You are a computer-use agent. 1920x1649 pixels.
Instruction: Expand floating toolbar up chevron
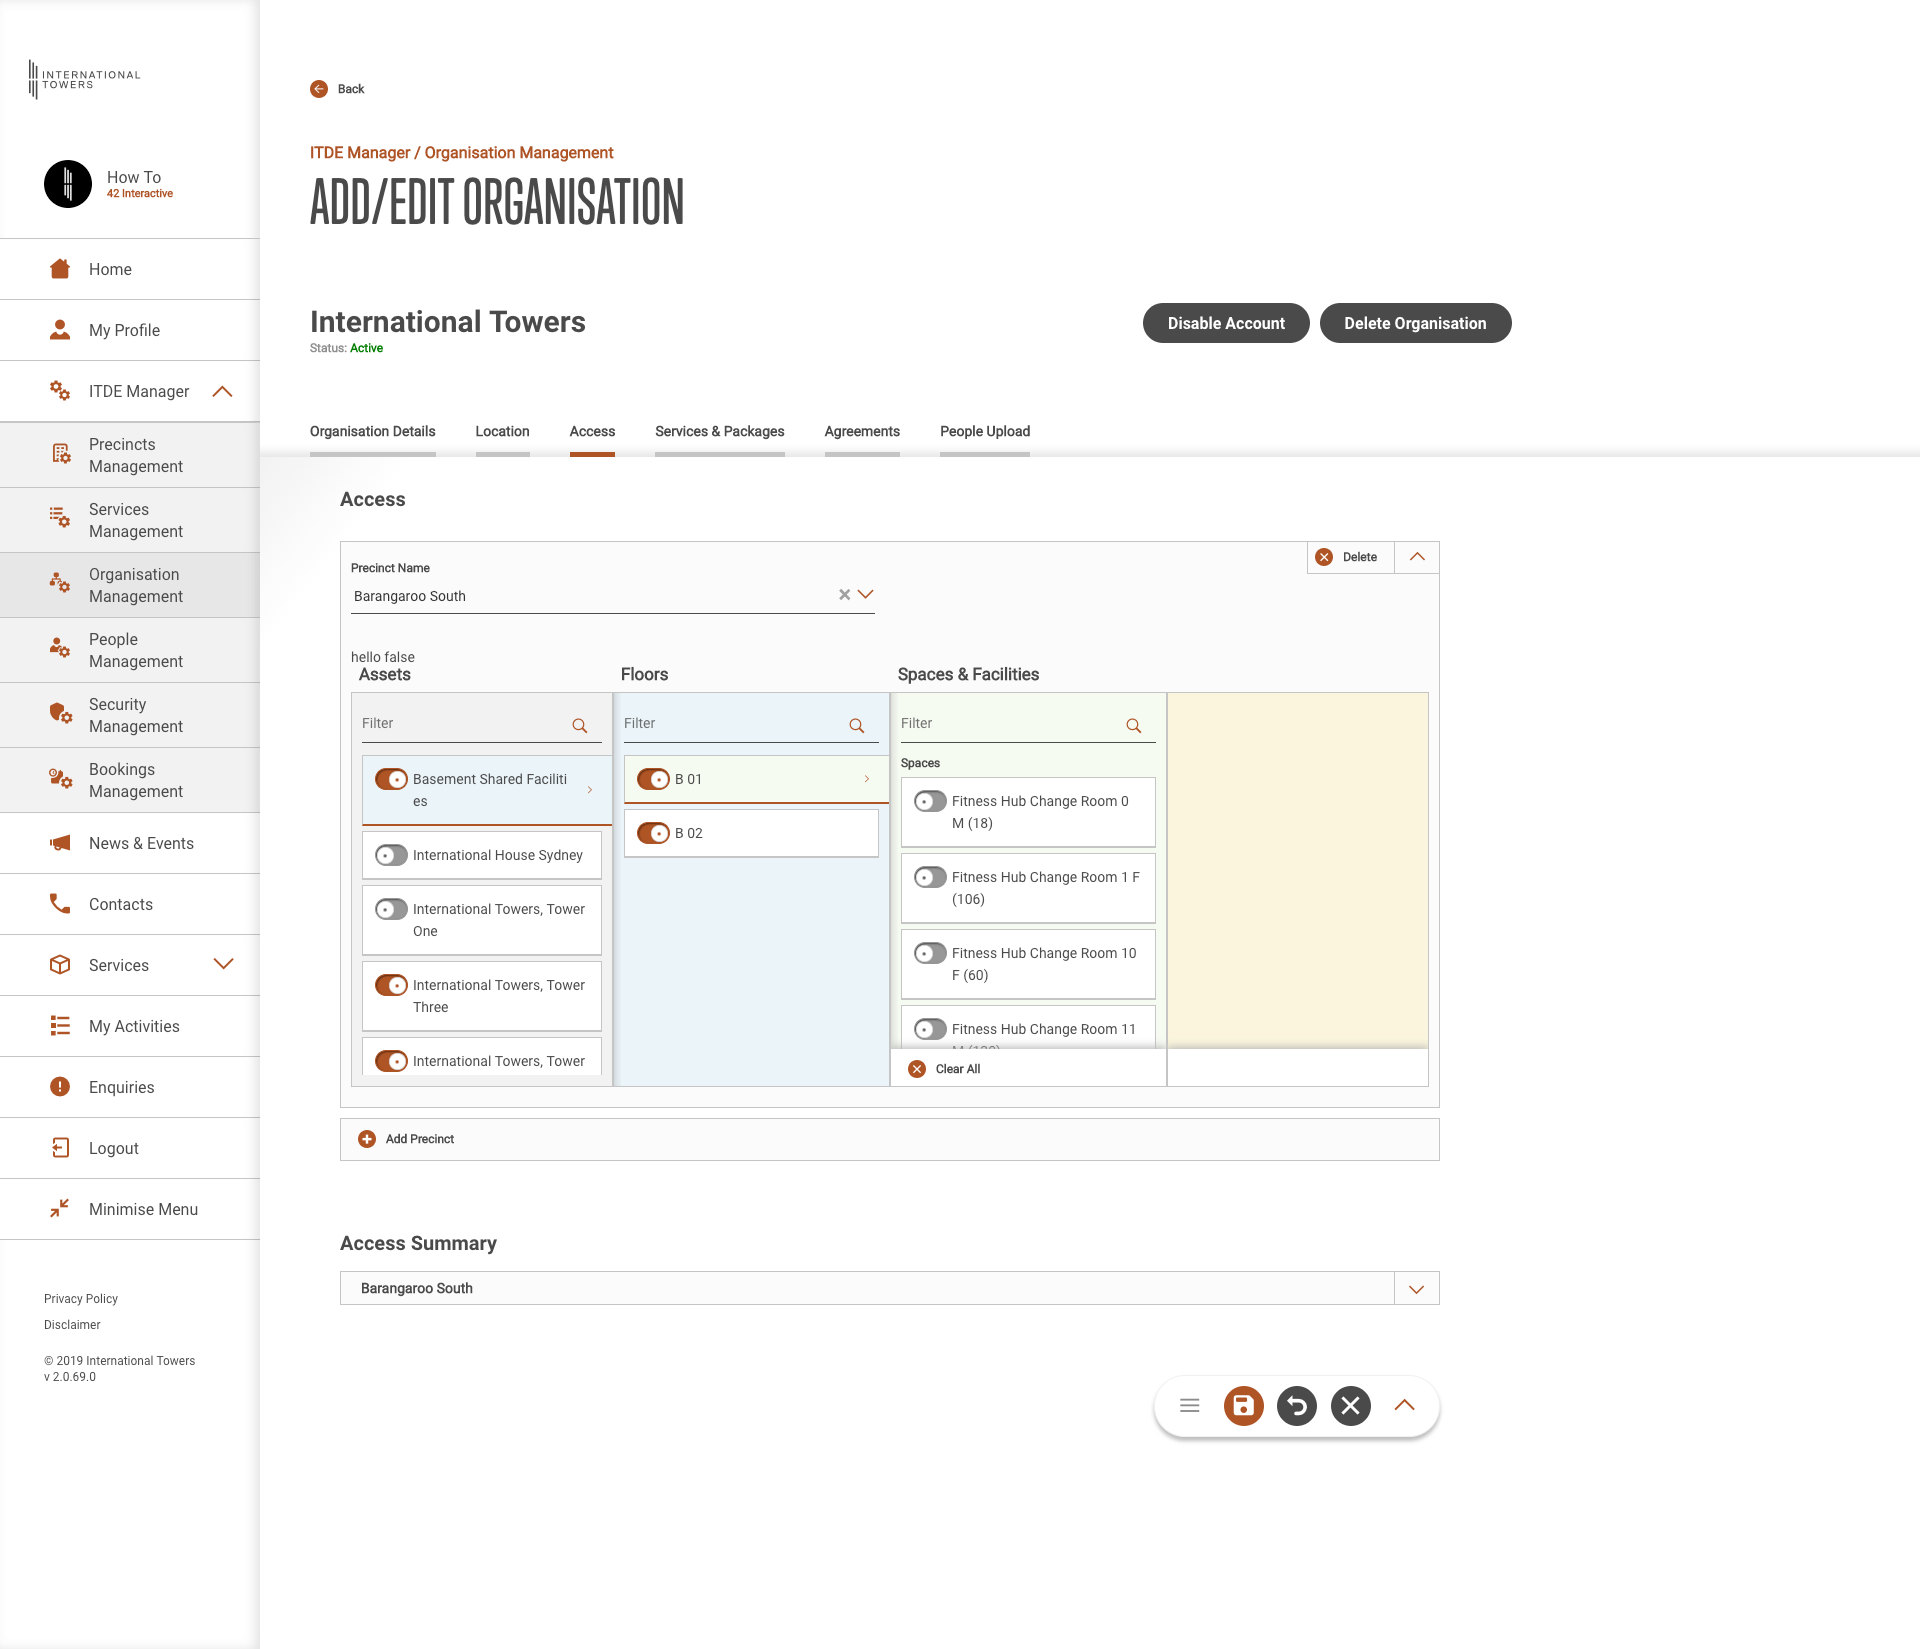pyautogui.click(x=1404, y=1405)
